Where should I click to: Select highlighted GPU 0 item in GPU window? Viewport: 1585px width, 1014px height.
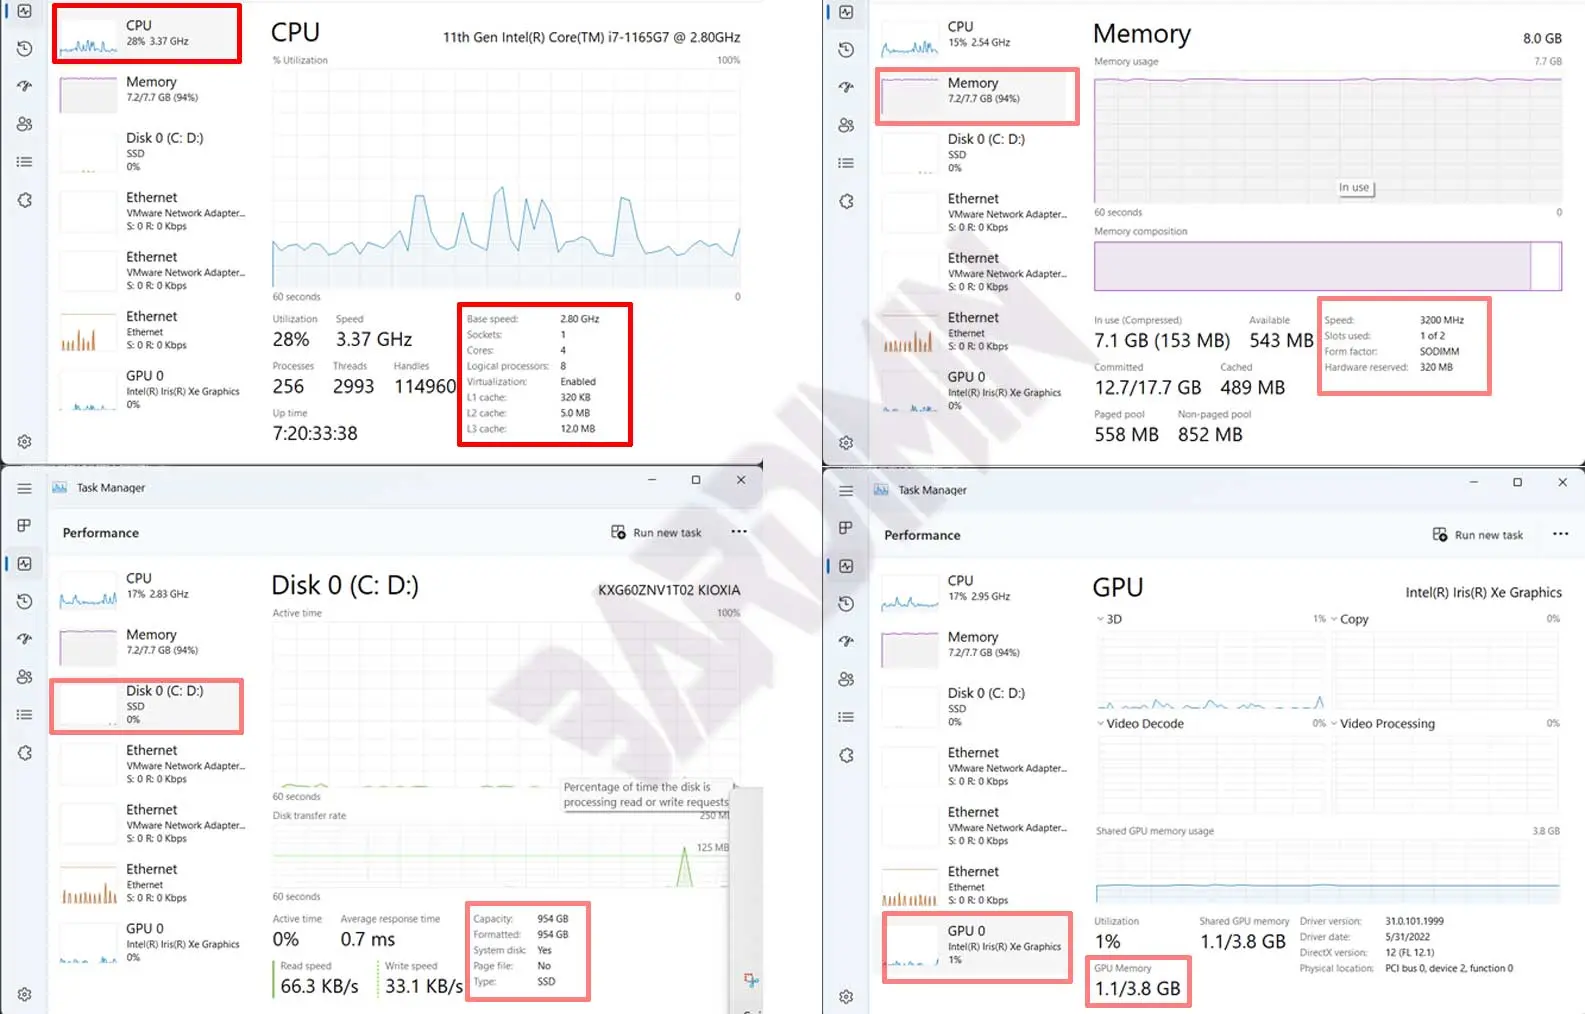(977, 946)
